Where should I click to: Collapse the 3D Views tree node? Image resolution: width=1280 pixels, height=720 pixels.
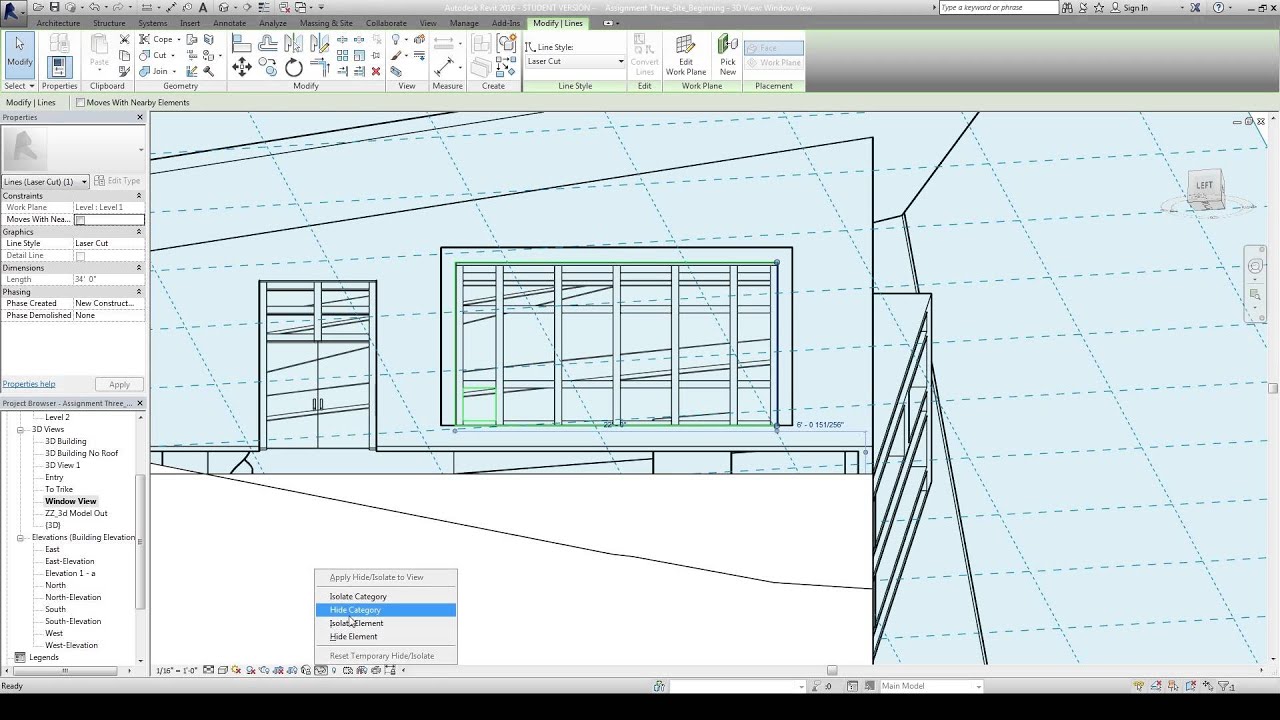21,429
